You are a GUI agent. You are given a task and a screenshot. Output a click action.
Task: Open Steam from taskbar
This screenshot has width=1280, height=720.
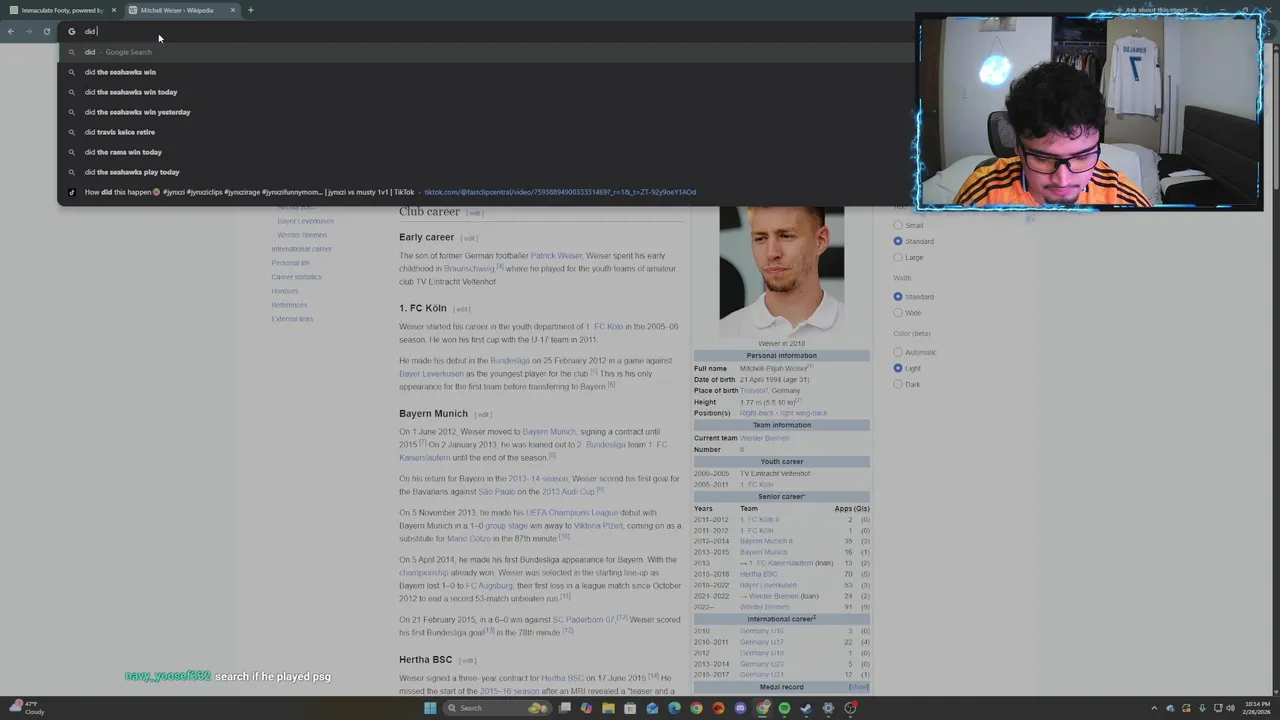[x=806, y=708]
